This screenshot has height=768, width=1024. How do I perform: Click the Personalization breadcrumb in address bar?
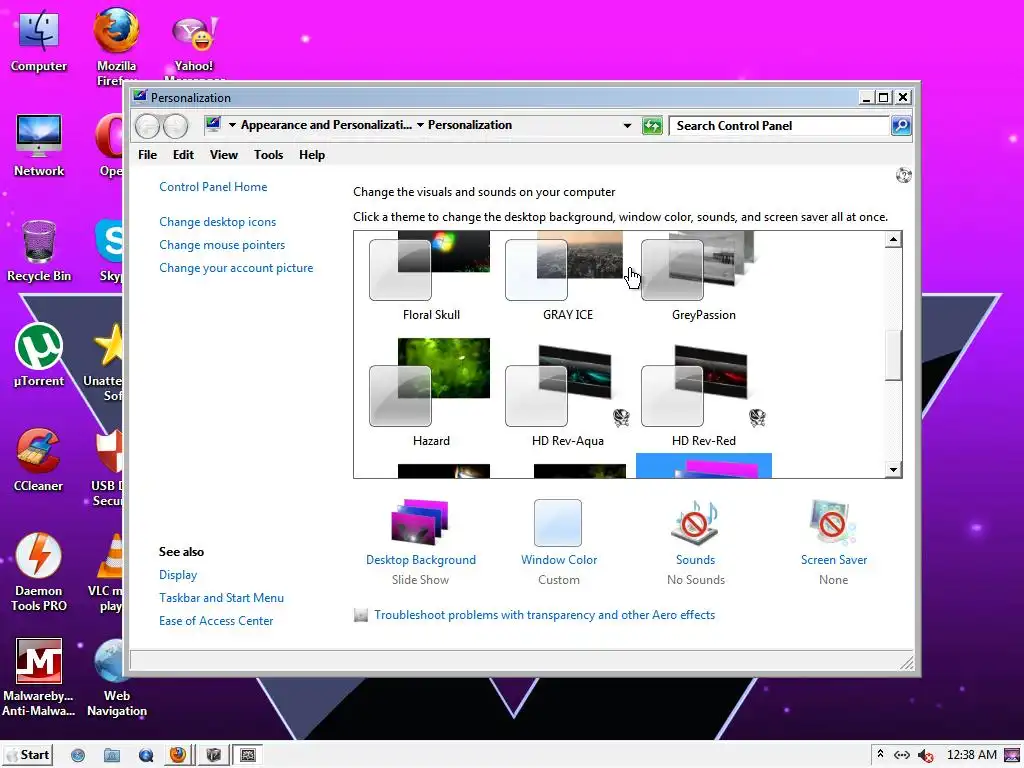click(470, 125)
